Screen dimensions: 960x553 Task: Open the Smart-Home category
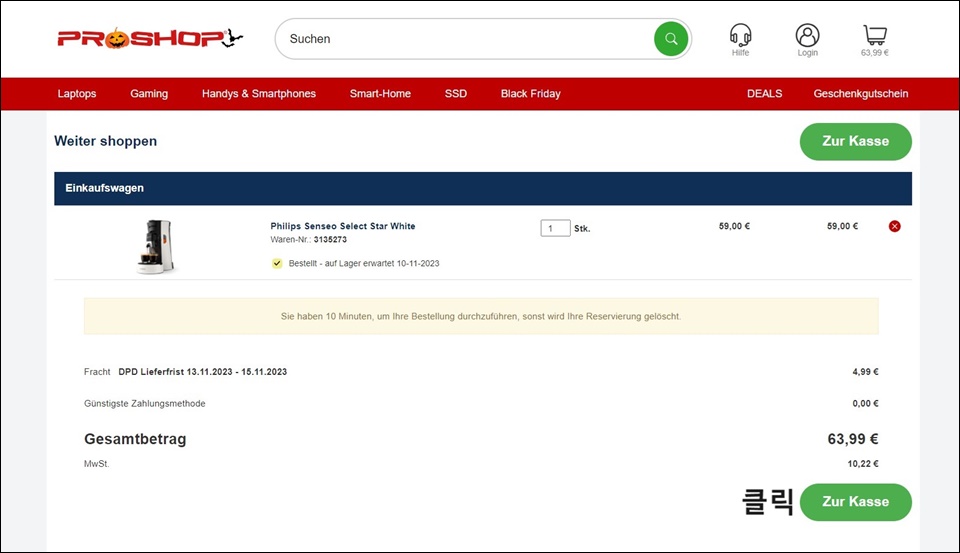coord(380,94)
